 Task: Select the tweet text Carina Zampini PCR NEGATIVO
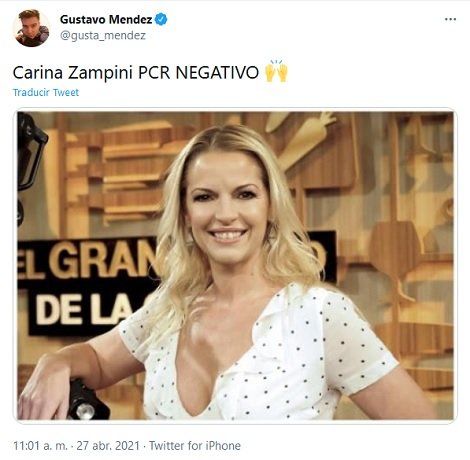pos(136,72)
